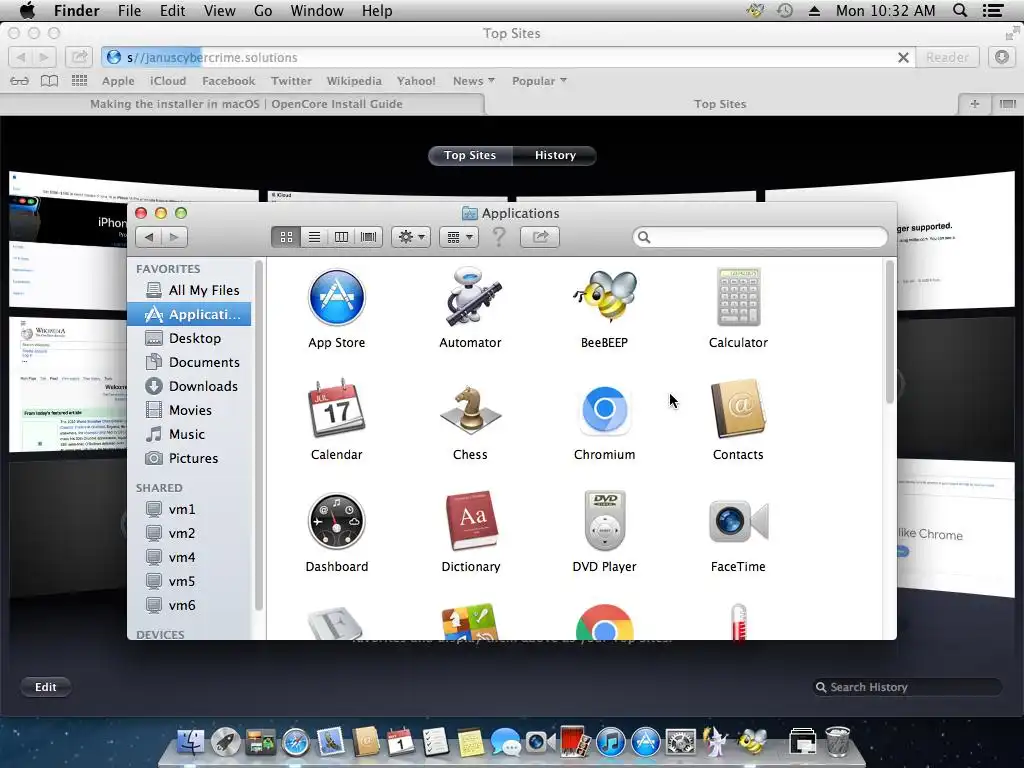Select the Top Sites tab in Safari
Screen dimensions: 1024x768
720,104
